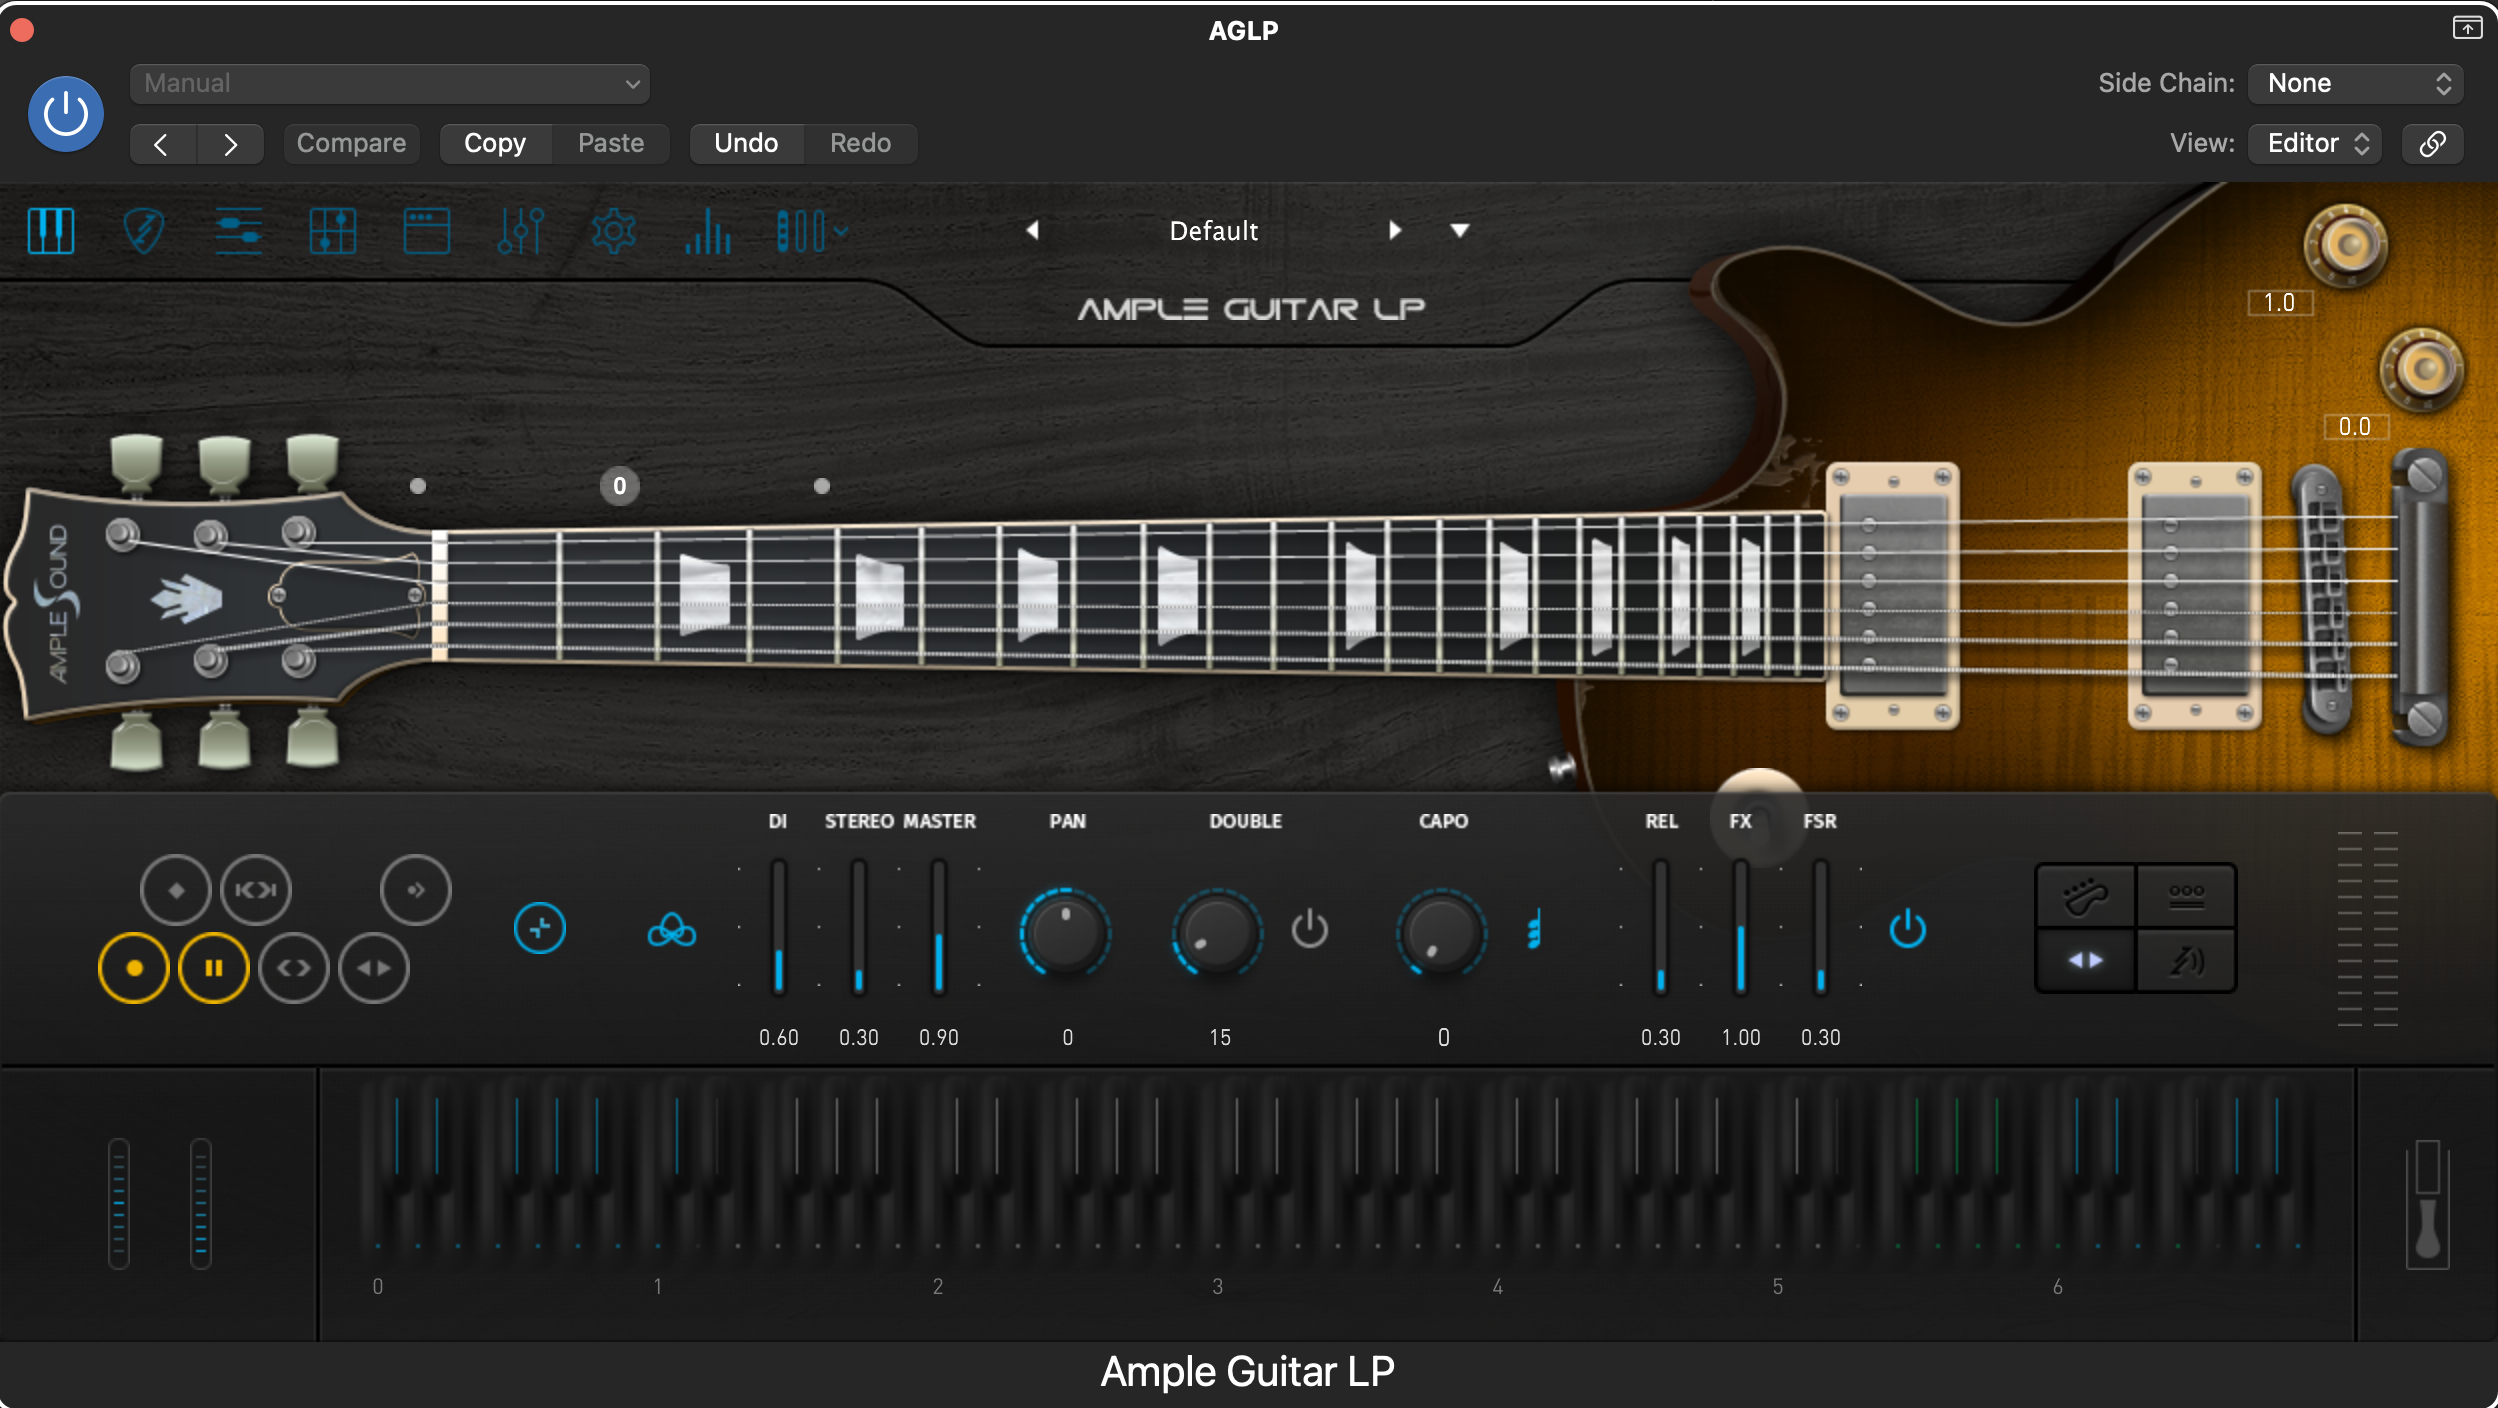
Task: Toggle the plugin power bypass button
Action: tap(66, 113)
